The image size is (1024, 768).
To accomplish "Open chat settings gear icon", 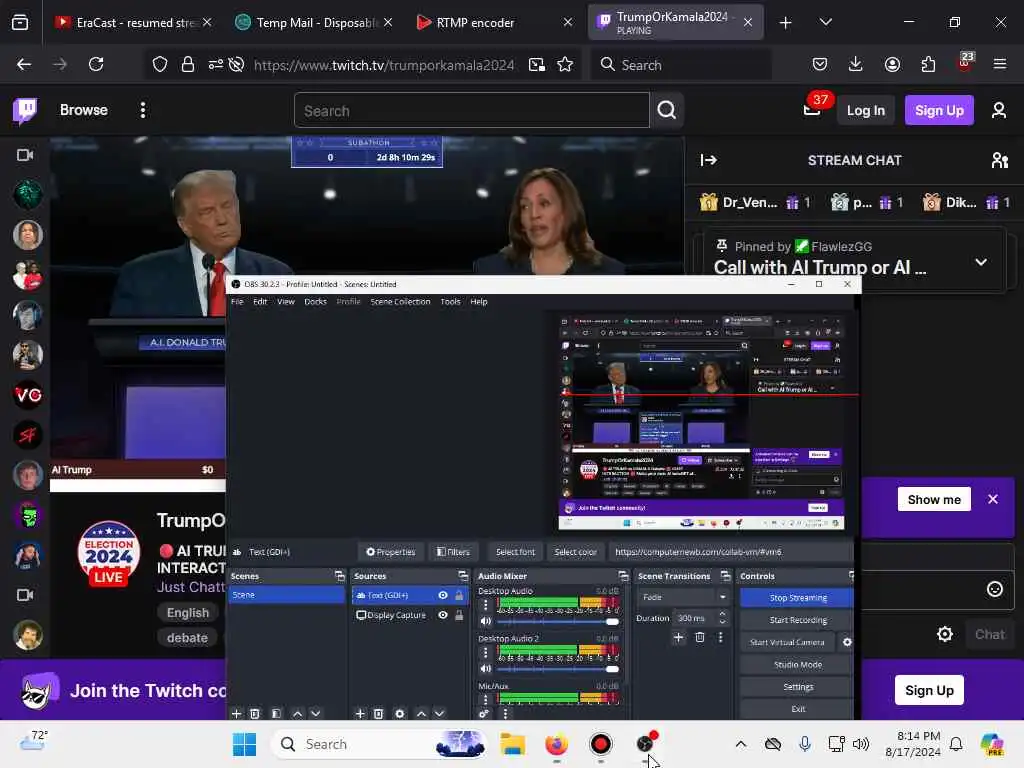I will click(x=944, y=634).
